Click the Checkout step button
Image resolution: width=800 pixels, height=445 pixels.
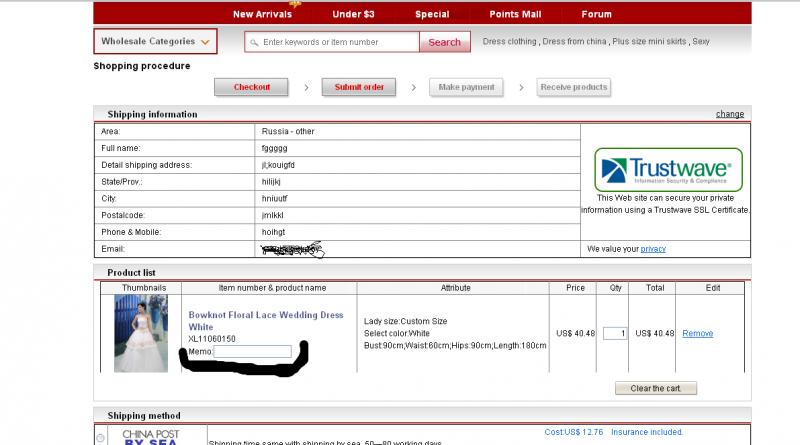pos(252,87)
